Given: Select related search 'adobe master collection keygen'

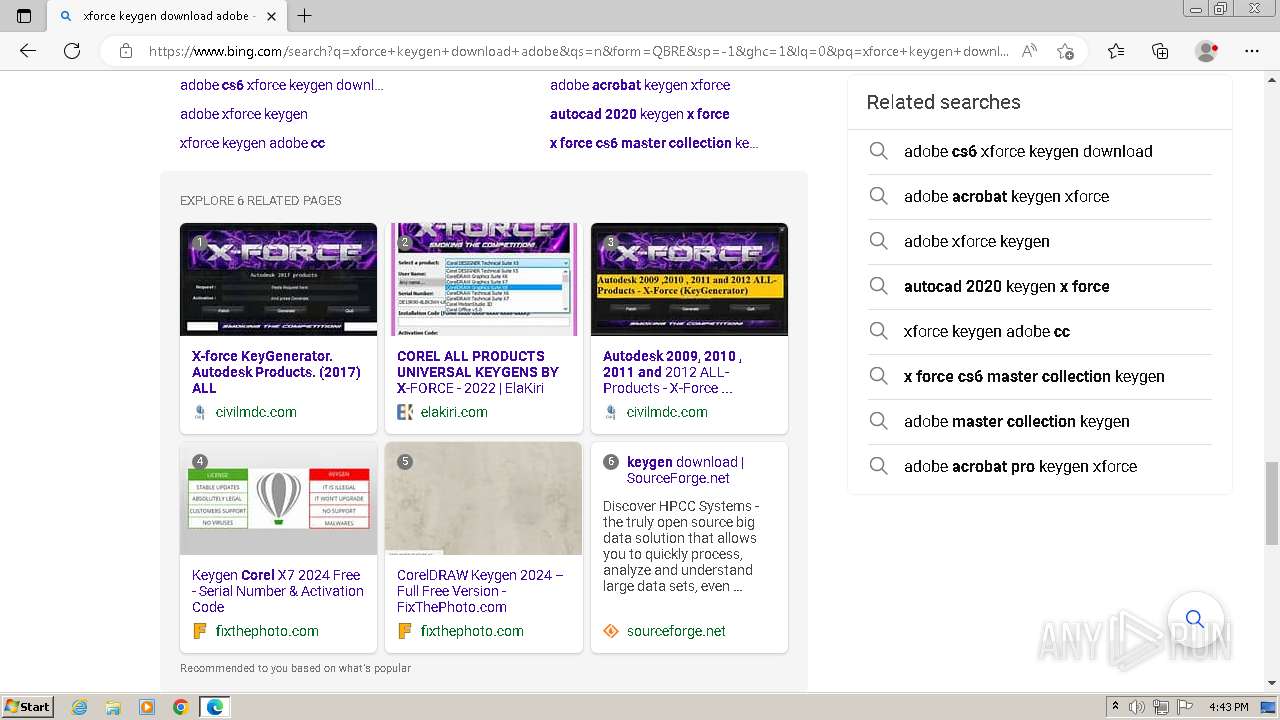Looking at the screenshot, I should [x=1039, y=421].
